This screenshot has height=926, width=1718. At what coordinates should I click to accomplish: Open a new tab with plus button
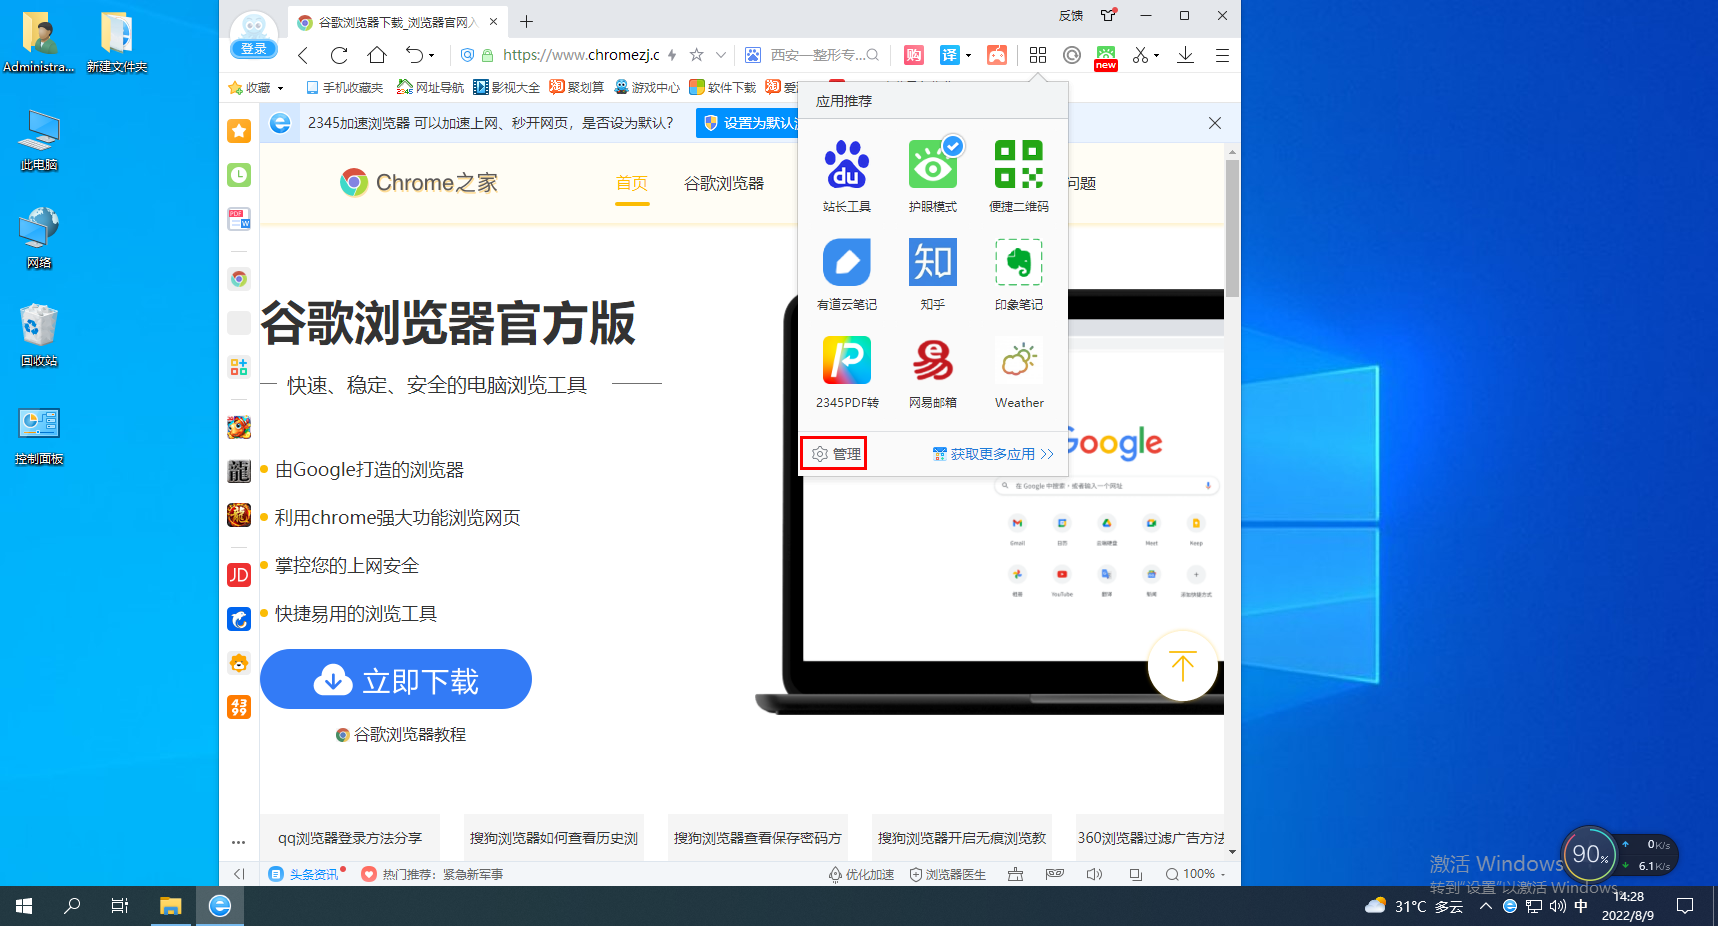(x=527, y=21)
